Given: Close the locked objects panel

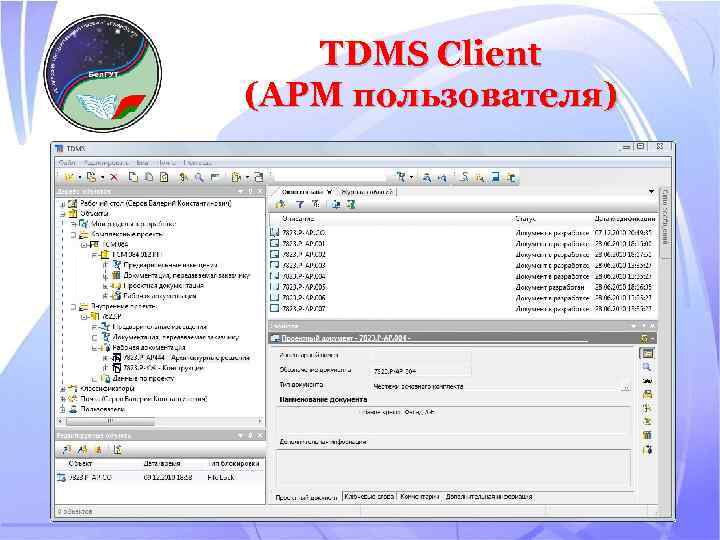Looking at the screenshot, I should [260, 435].
